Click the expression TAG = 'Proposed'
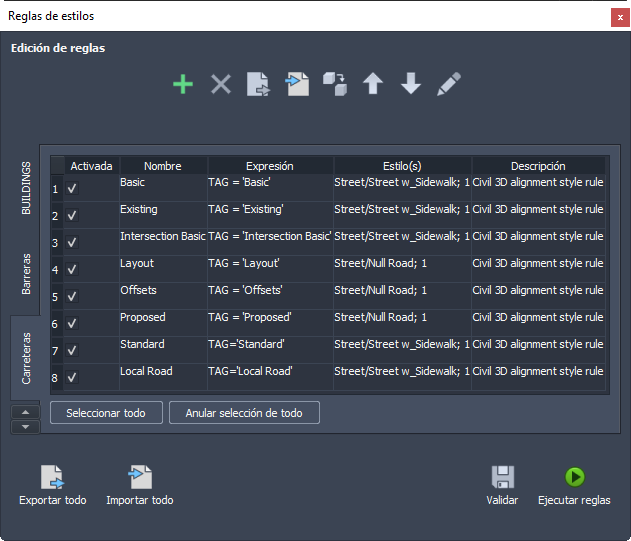Image resolution: width=631 pixels, height=541 pixels. 250,318
